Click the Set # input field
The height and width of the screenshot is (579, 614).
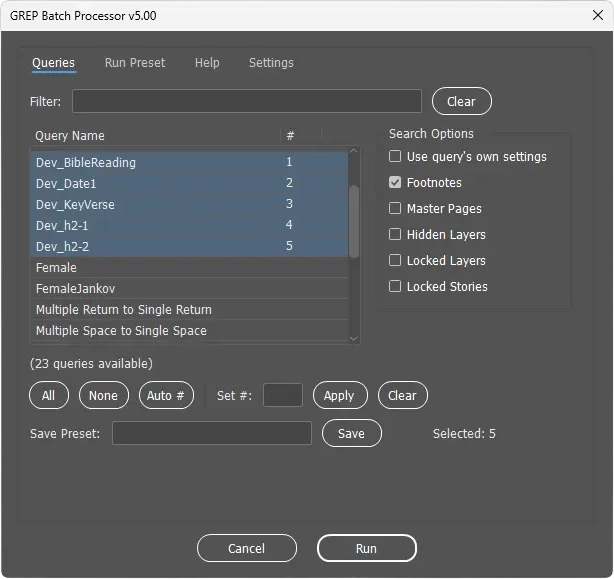tap(283, 395)
